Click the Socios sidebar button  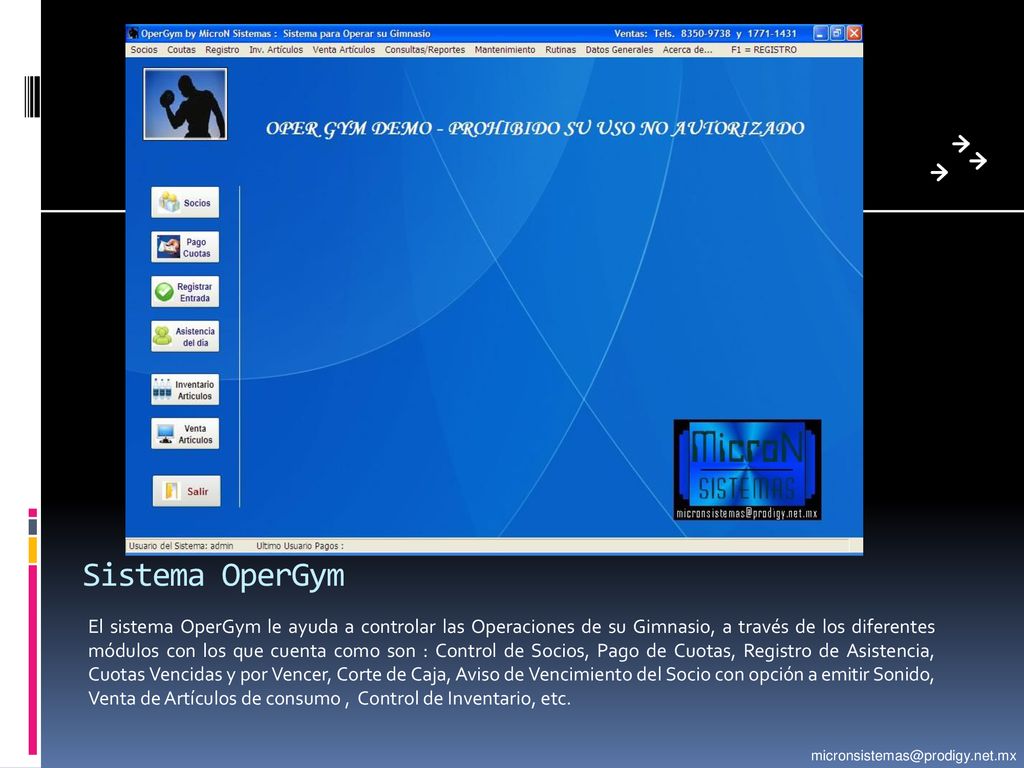[x=185, y=202]
